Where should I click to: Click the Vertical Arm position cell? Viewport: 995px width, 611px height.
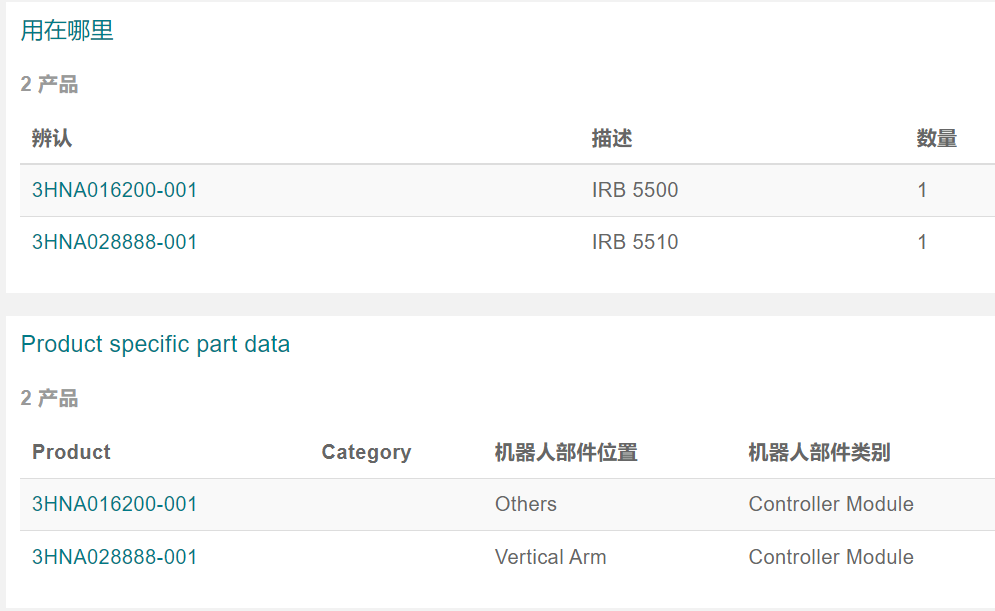pos(550,557)
